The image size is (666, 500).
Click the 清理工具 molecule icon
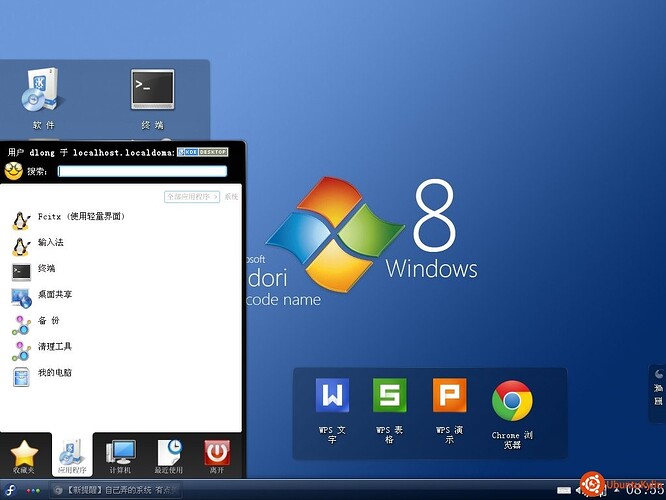[21, 351]
